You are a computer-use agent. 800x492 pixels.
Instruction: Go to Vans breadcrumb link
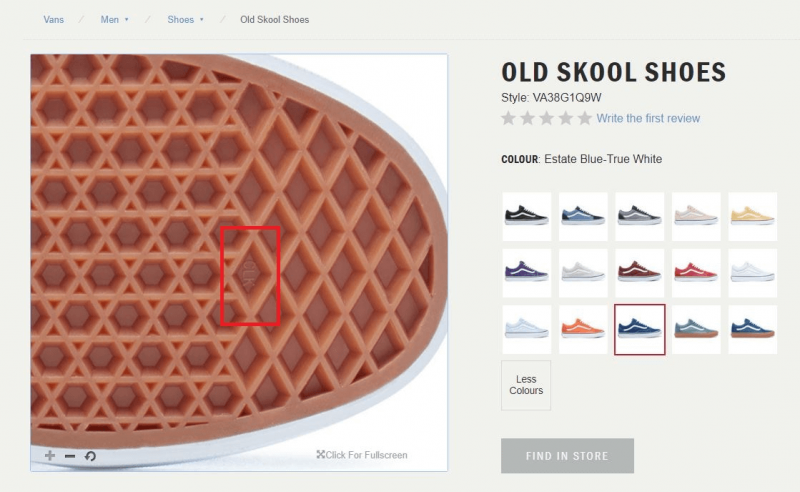pos(53,20)
